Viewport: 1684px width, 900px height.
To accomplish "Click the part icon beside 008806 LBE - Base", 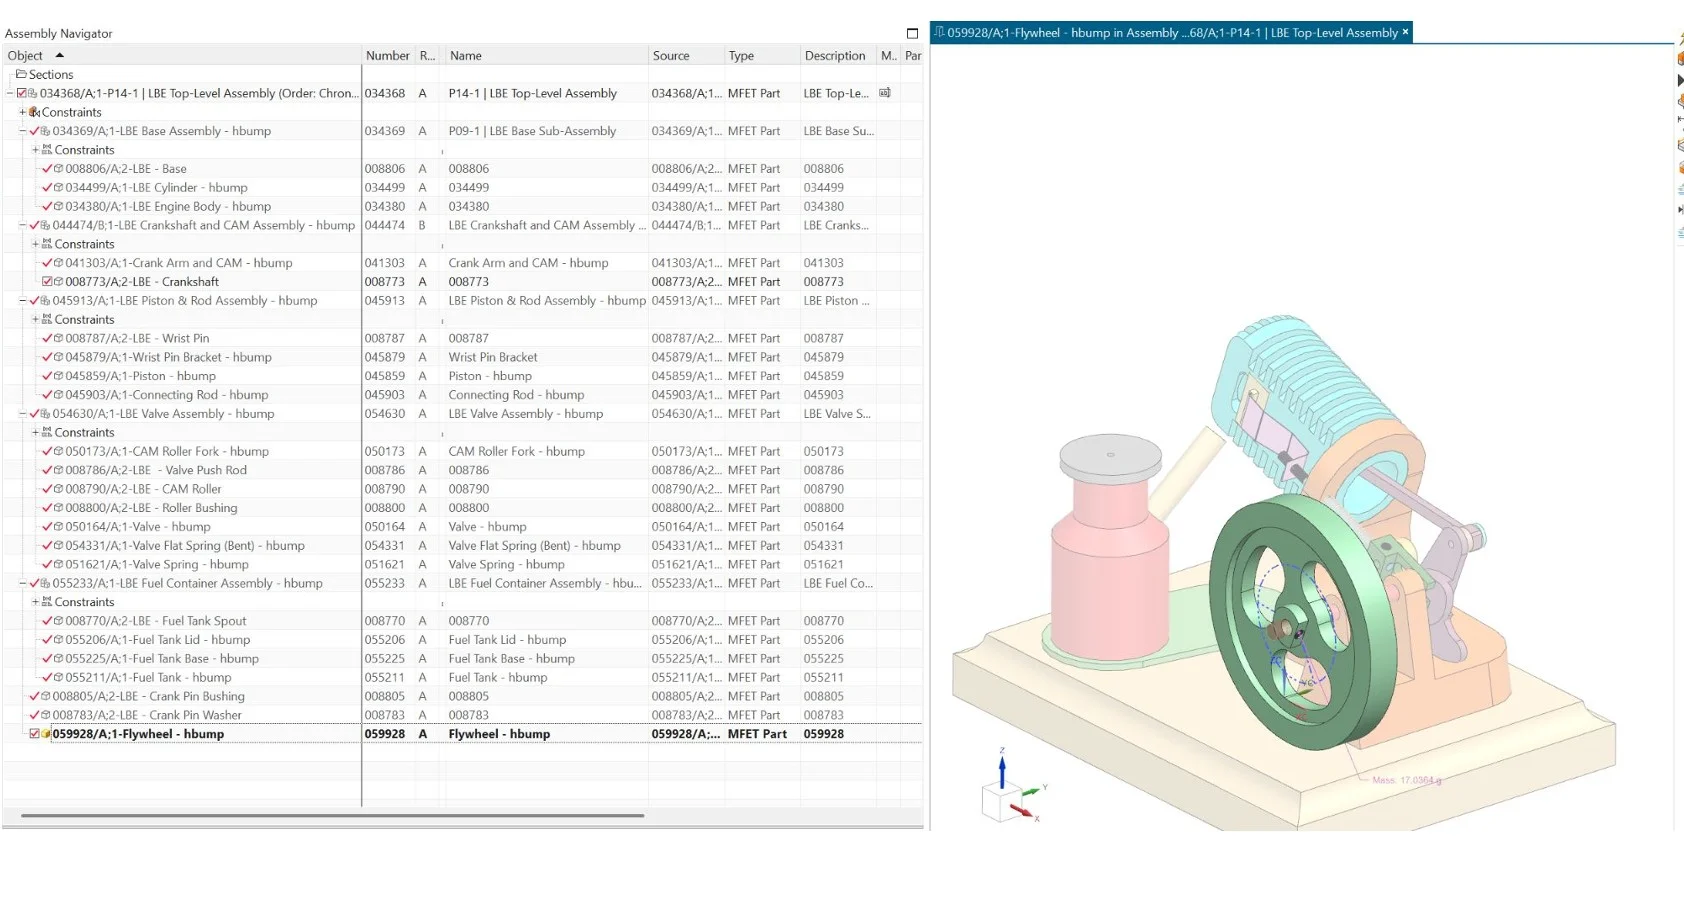I will (59, 169).
